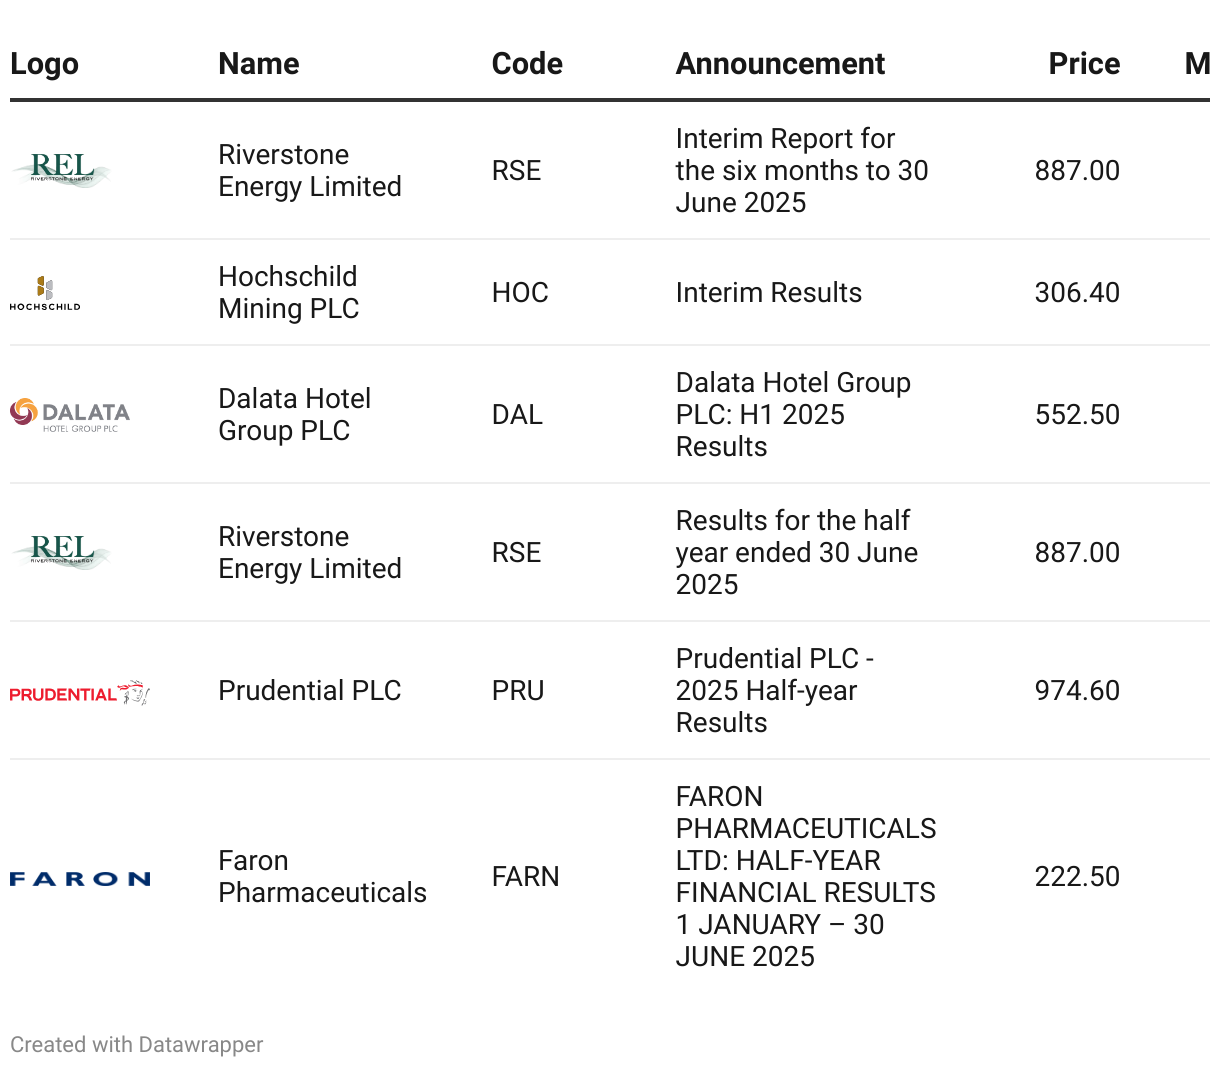Open Interim Results announcement for HOC
The height and width of the screenshot is (1068, 1220).
click(x=769, y=293)
